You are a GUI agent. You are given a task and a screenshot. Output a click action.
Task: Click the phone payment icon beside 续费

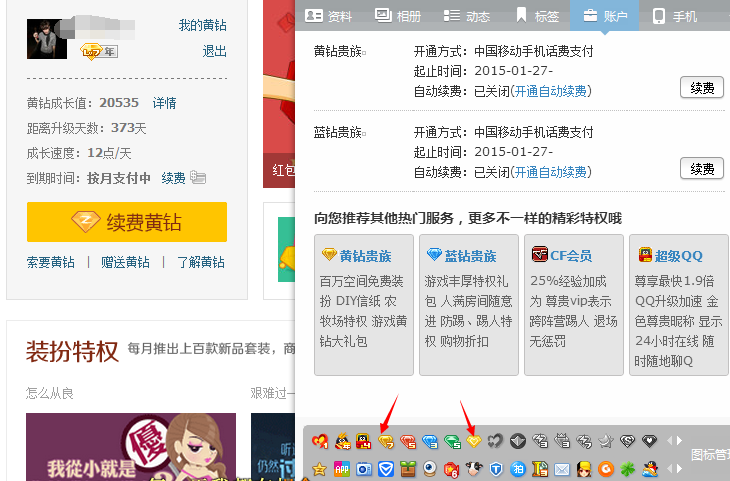coord(198,177)
